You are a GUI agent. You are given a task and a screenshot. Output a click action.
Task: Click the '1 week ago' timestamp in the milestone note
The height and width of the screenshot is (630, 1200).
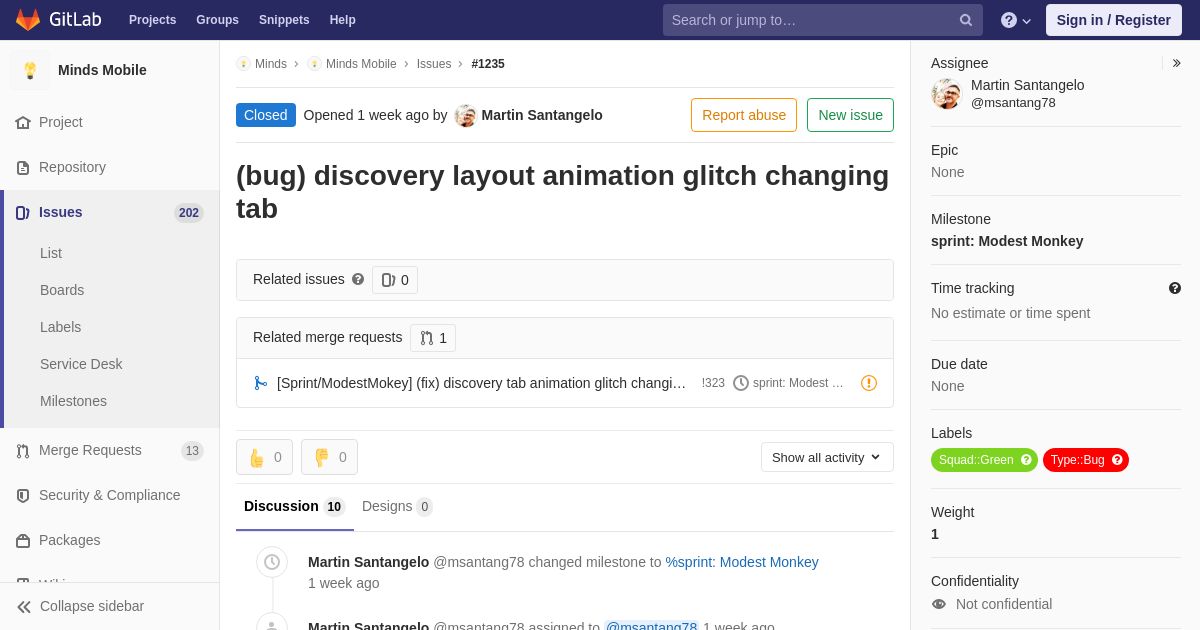pyautogui.click(x=344, y=583)
